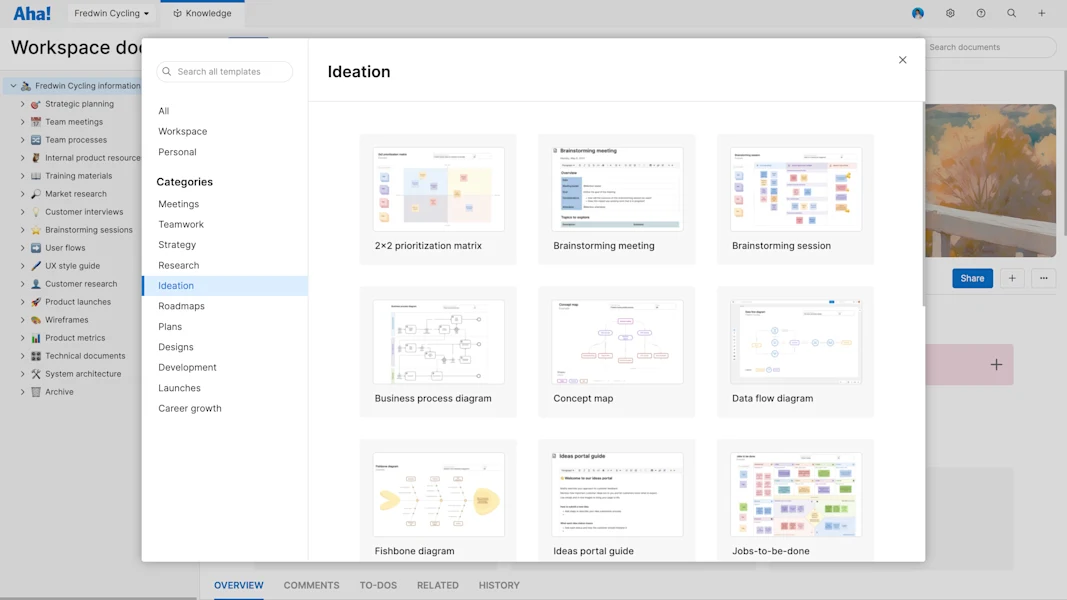
Task: Switch to the Comments tab
Action: coord(312,585)
